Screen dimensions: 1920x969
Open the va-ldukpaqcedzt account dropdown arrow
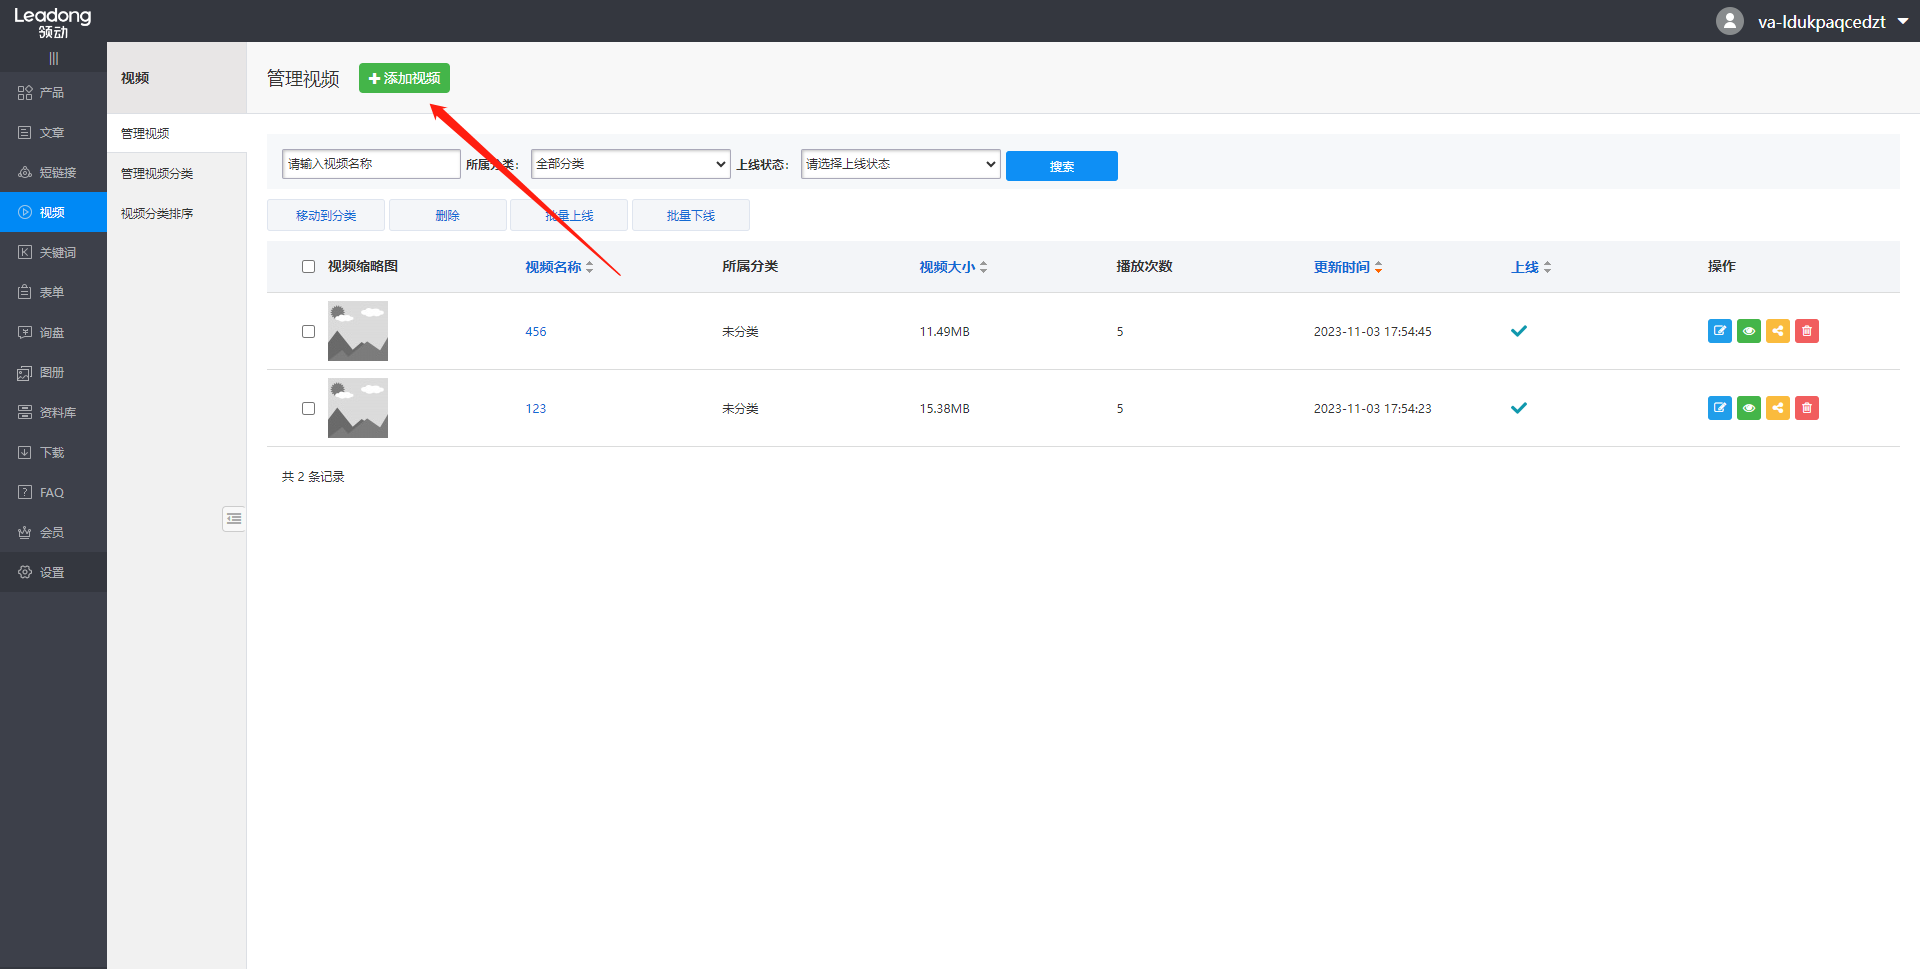[x=1902, y=21]
